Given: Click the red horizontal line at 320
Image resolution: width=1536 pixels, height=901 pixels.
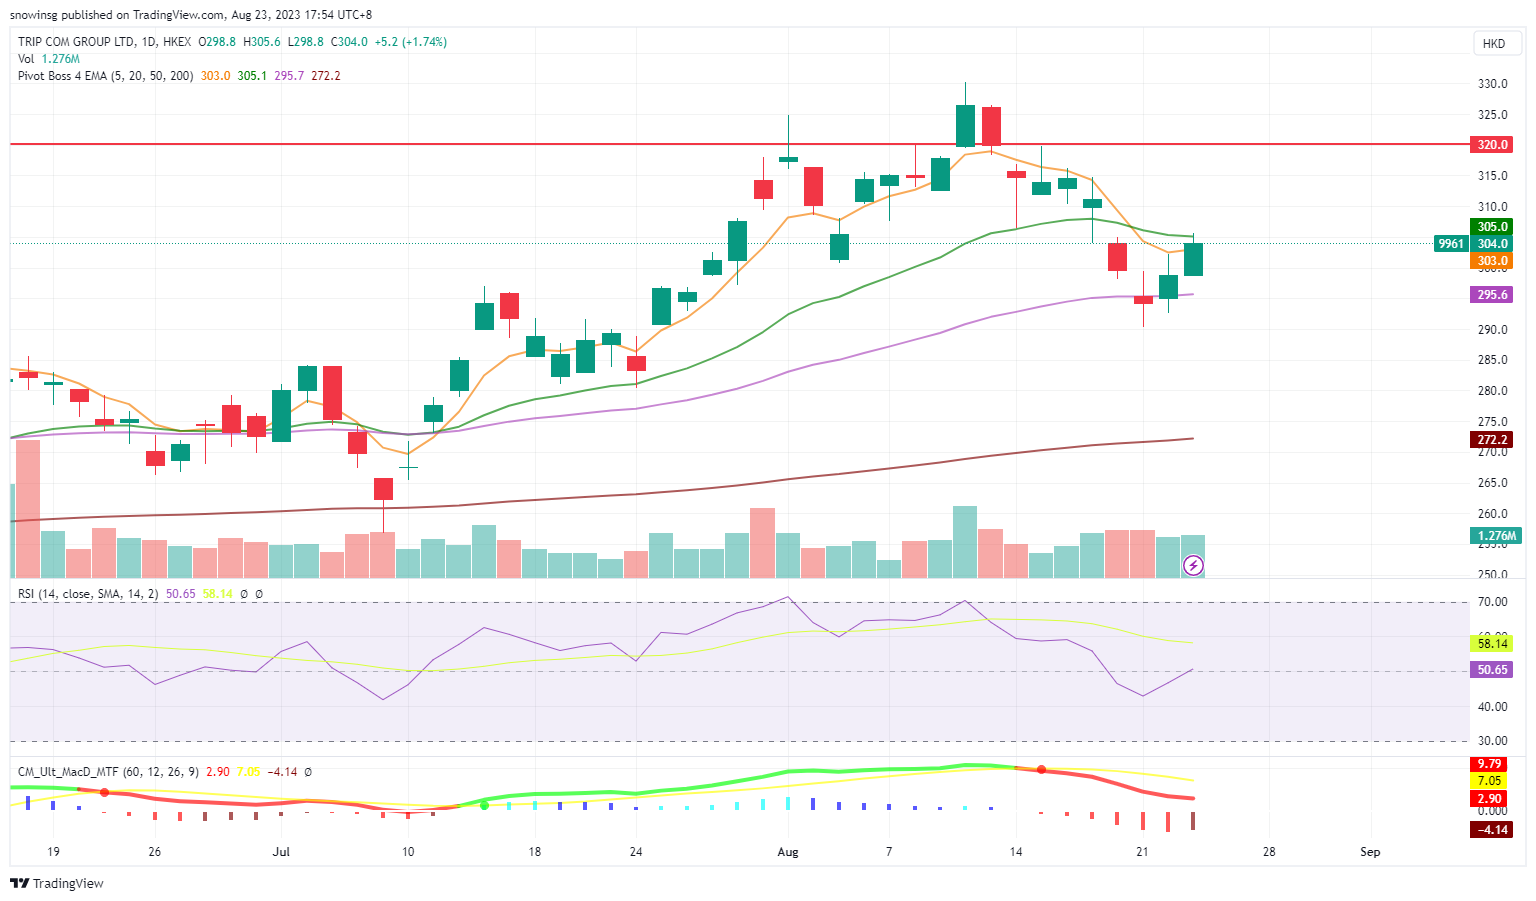Looking at the screenshot, I should pos(738,144).
